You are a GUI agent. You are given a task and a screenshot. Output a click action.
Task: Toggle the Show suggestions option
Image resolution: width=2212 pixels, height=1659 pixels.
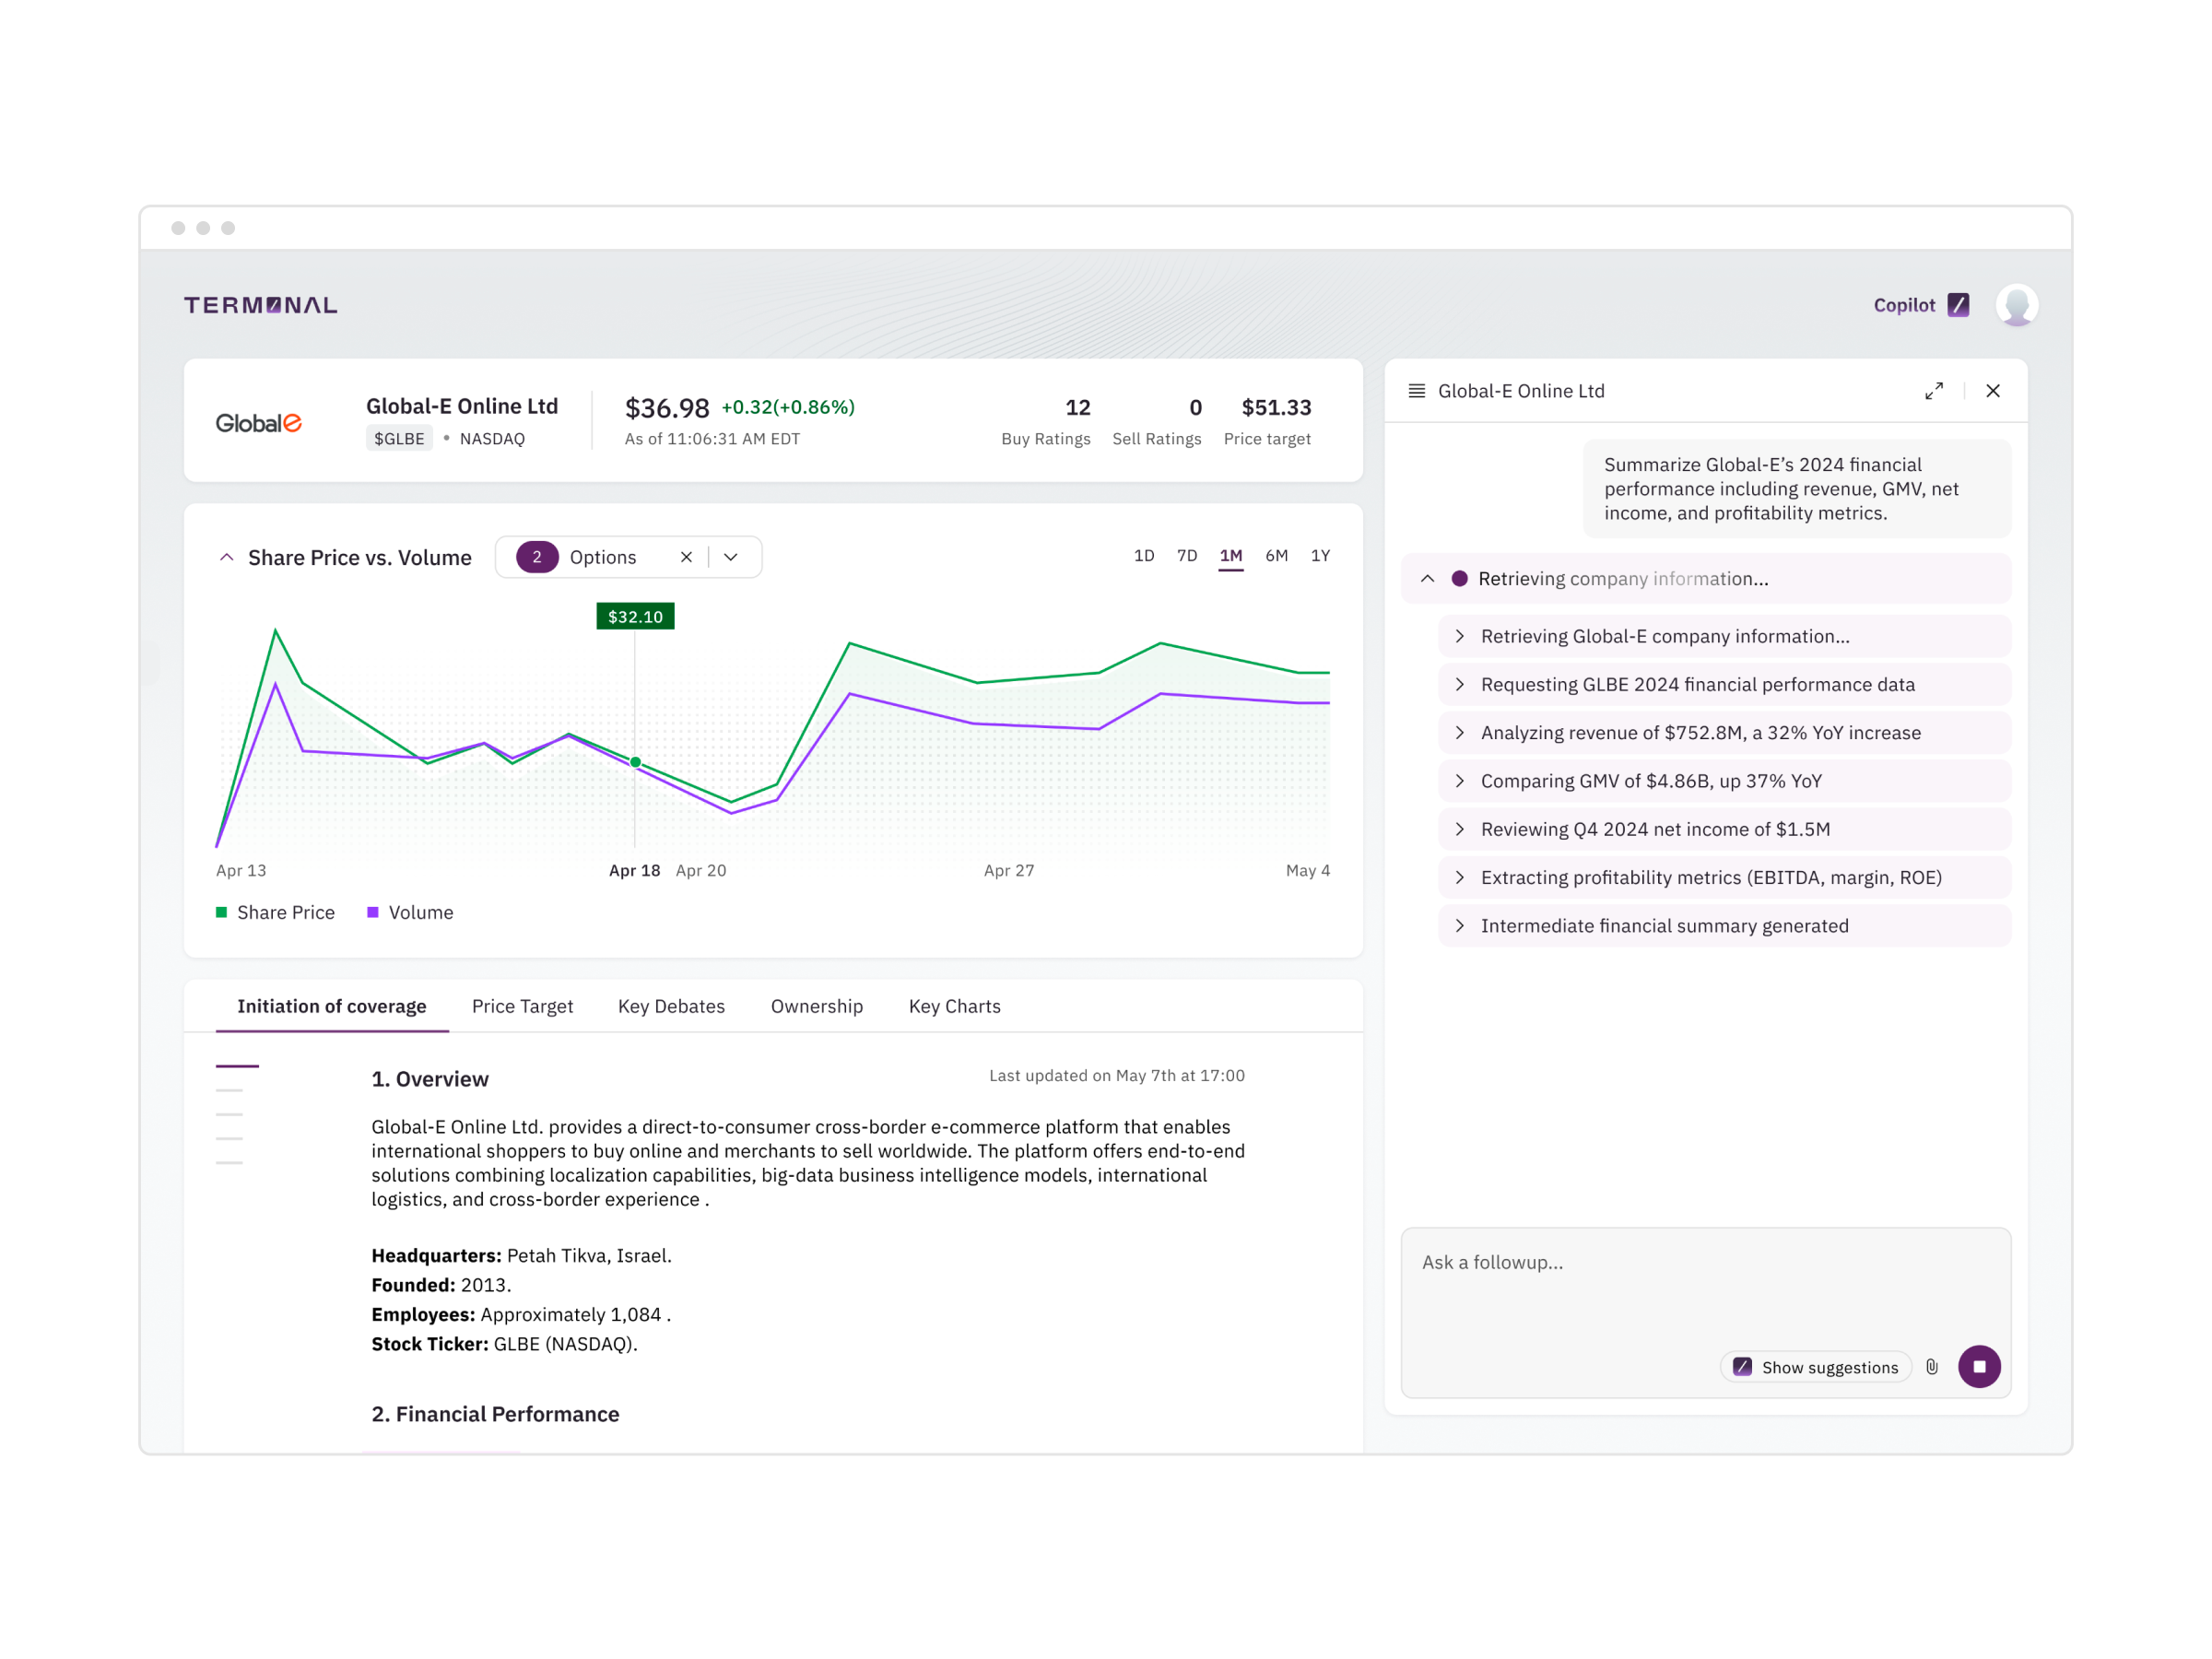click(1816, 1366)
